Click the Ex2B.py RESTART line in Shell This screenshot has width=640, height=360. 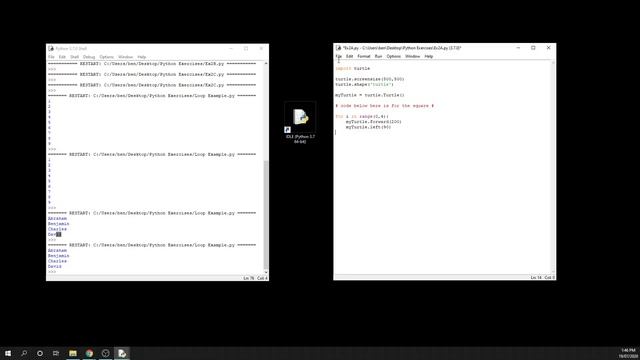point(152,64)
